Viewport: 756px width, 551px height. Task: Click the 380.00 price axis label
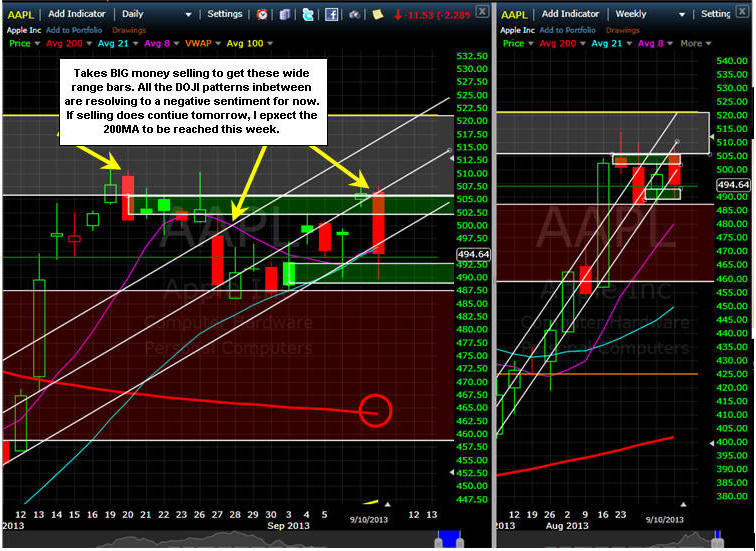click(734, 496)
